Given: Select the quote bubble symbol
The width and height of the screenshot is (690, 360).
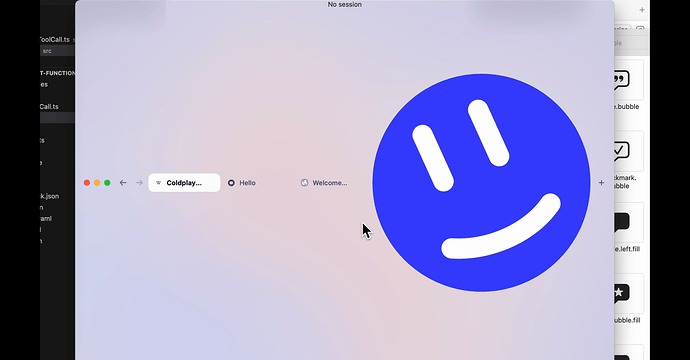Looking at the screenshot, I should click(x=621, y=81).
